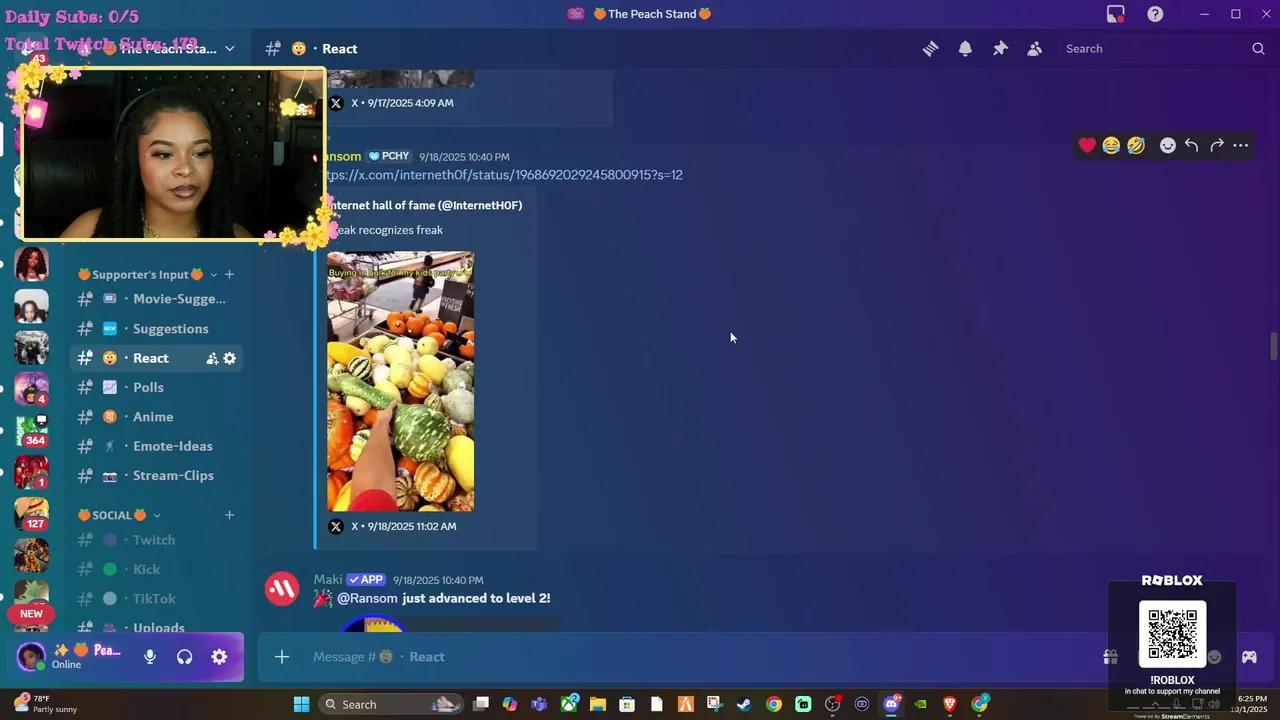The image size is (1280, 720).
Task: Open server icon with 127 badge
Action: coord(32,512)
